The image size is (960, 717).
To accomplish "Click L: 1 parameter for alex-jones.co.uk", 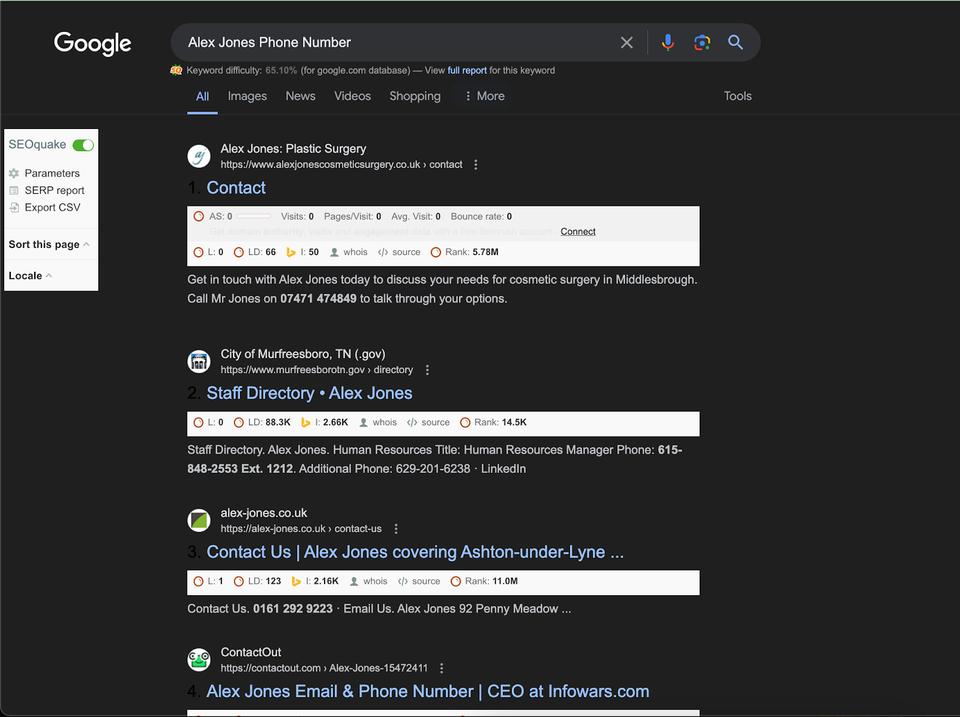I will pyautogui.click(x=208, y=581).
